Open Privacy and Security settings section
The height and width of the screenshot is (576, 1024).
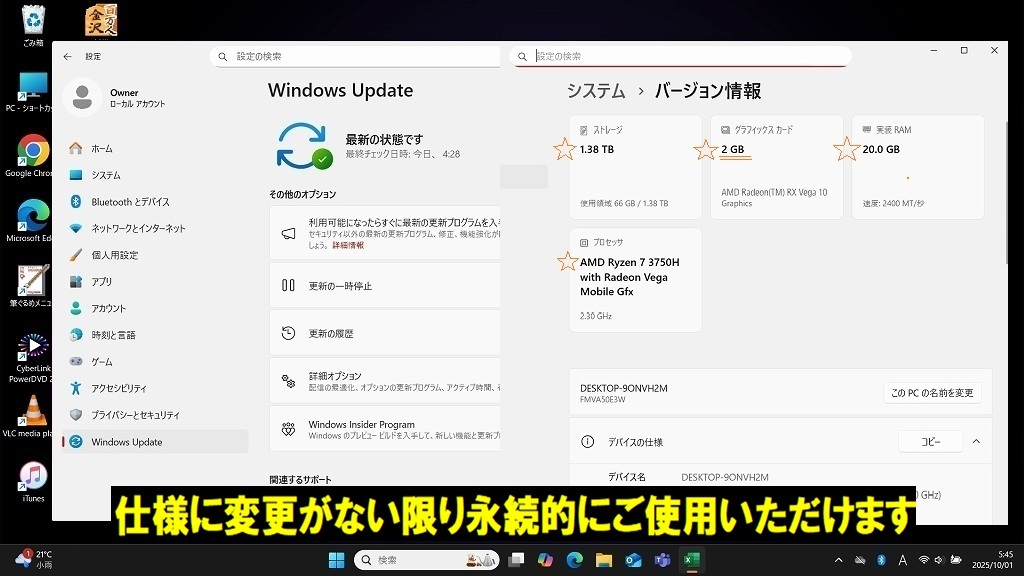(x=135, y=415)
